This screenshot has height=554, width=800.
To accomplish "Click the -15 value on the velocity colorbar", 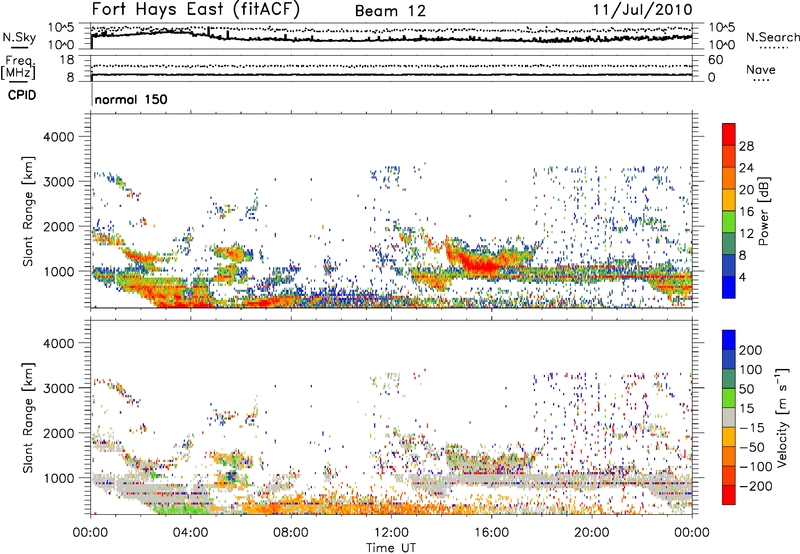I will click(x=750, y=427).
